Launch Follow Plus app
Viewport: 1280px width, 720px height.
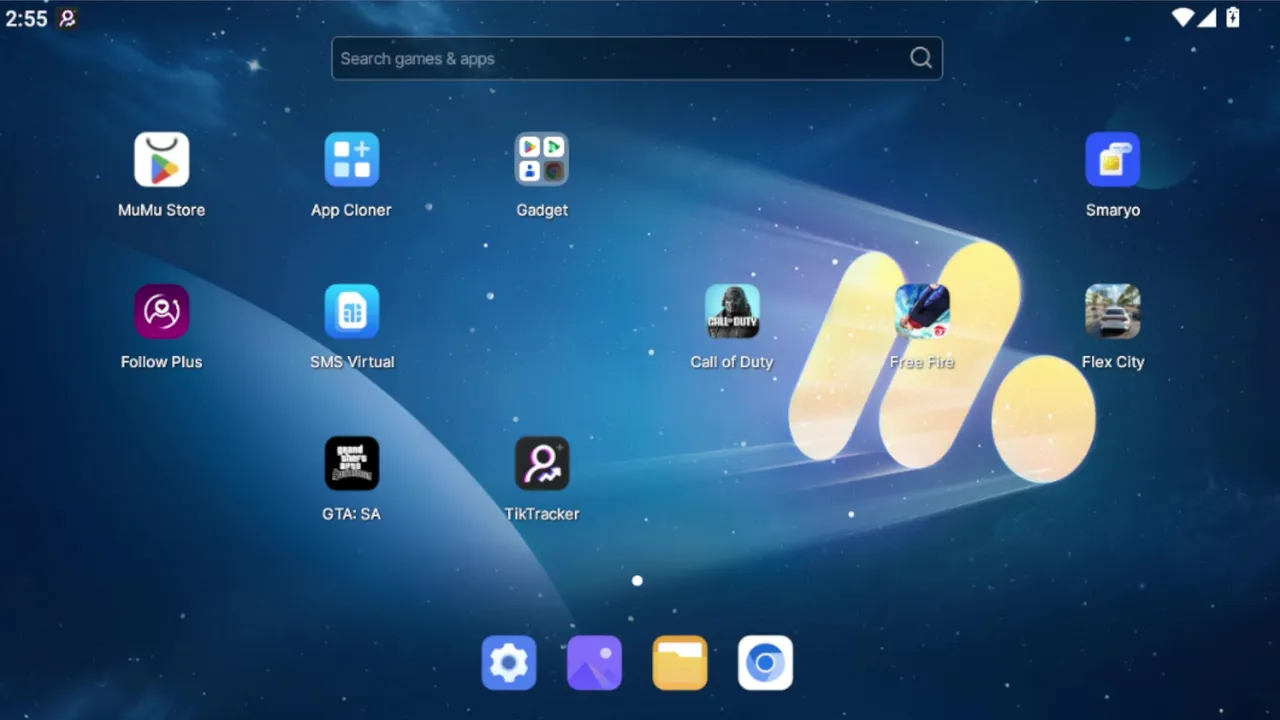(162, 312)
